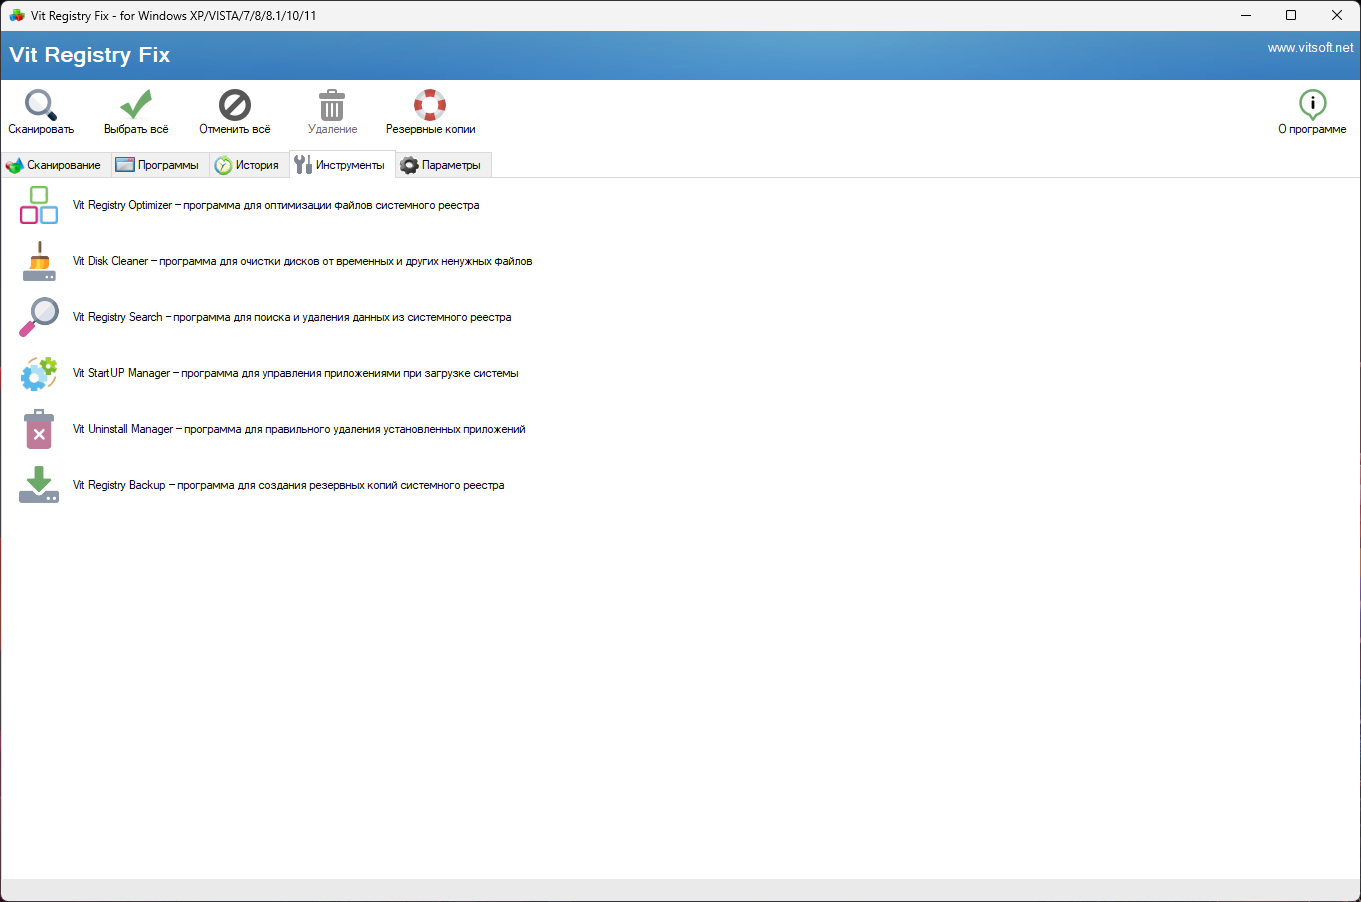Click the Vit StartUP Manager description text
Screen dimensions: 1361x902
coord(295,373)
